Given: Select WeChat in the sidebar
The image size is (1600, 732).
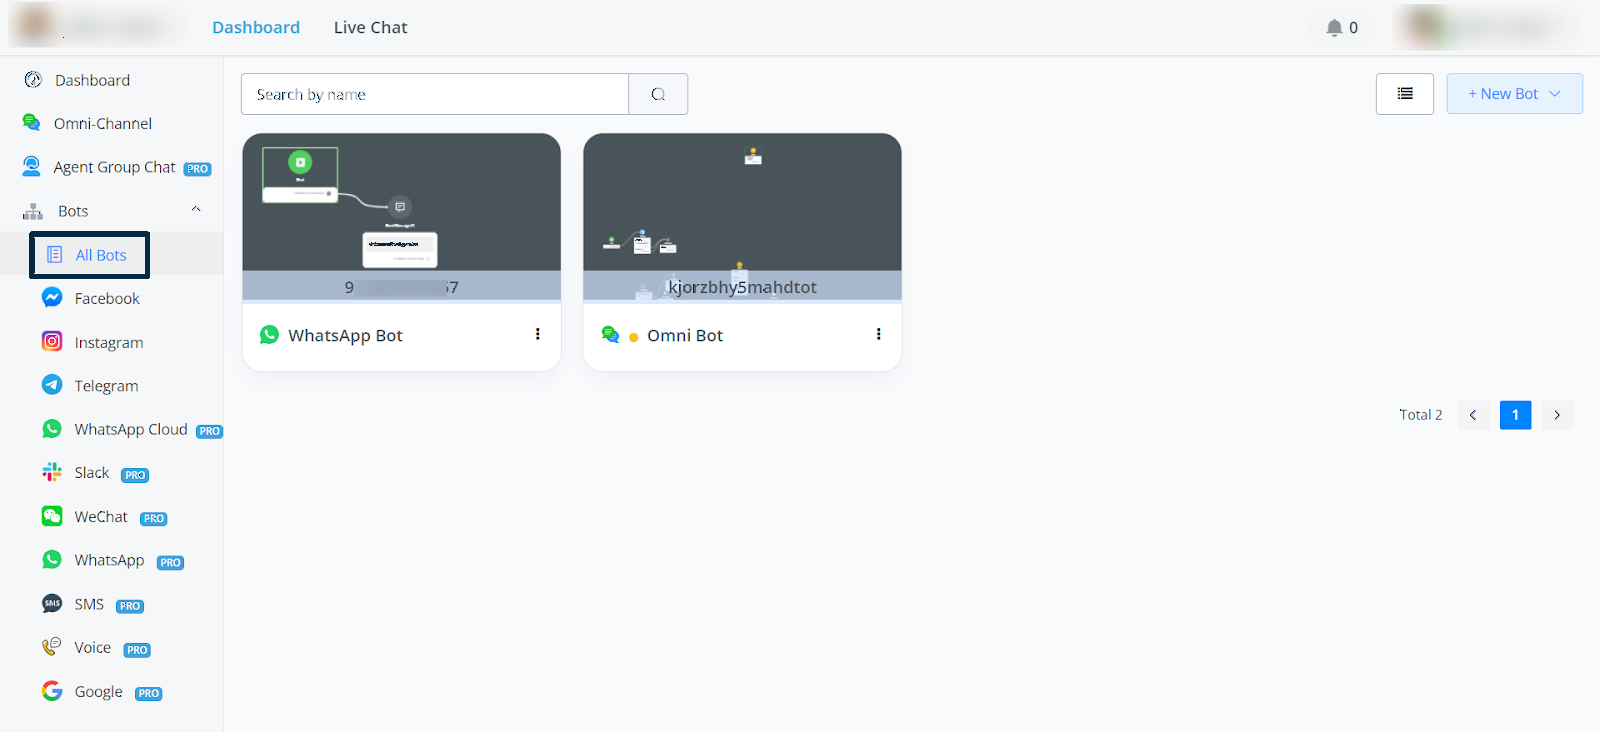Looking at the screenshot, I should point(101,516).
